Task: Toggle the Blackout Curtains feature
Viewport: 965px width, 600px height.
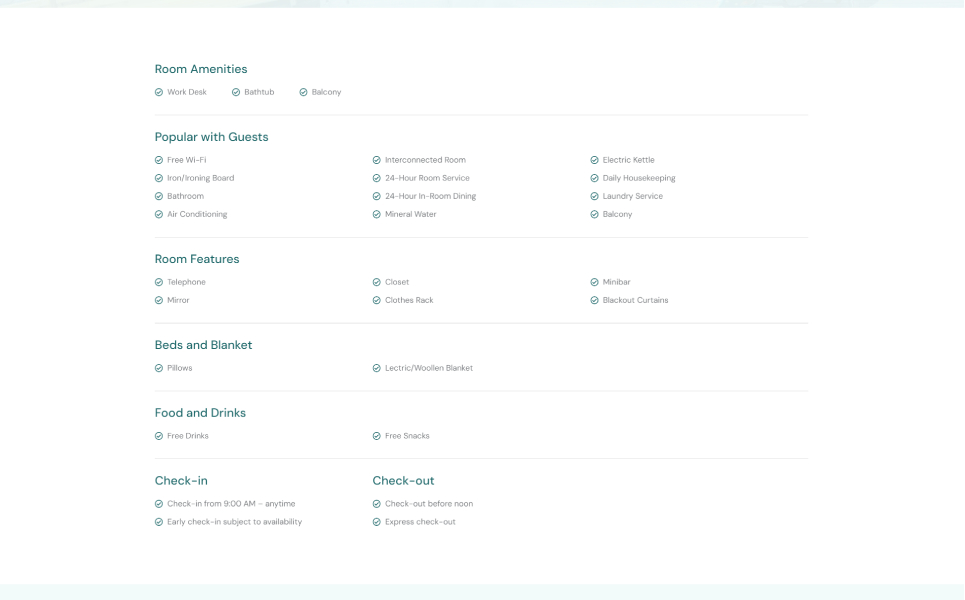Action: (634, 300)
